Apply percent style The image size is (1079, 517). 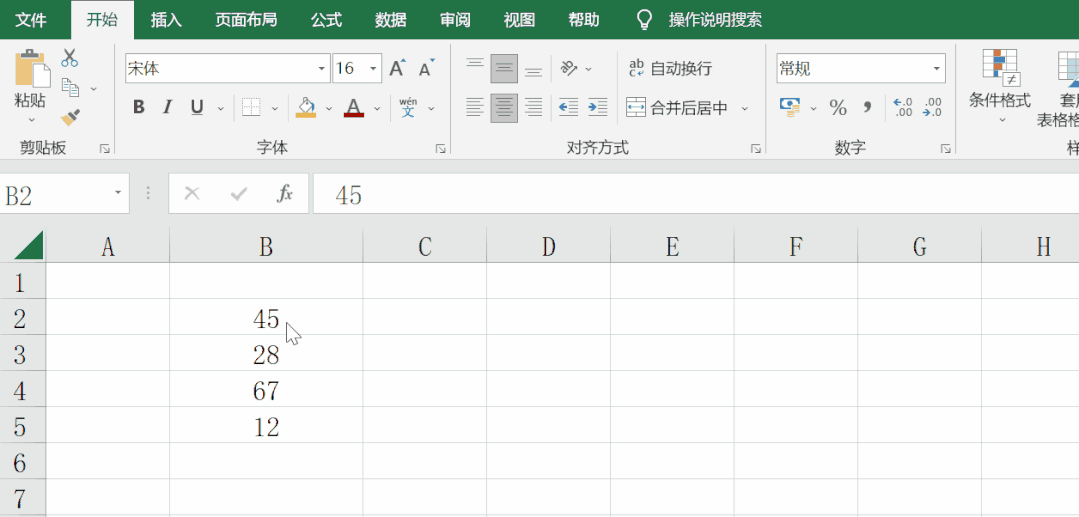coord(837,107)
